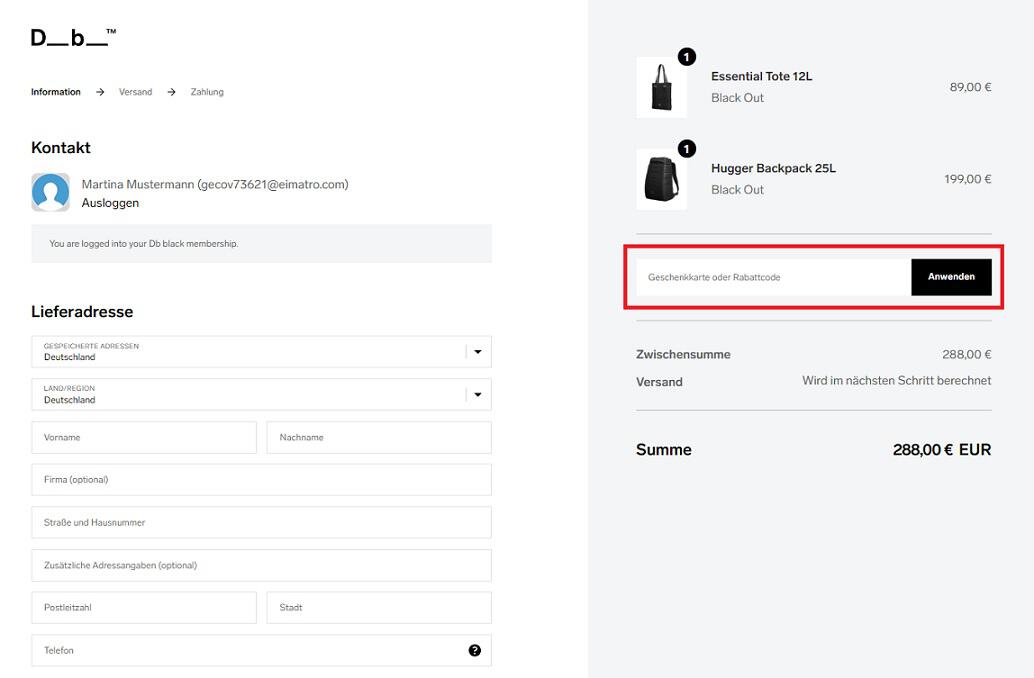The image size is (1034, 678).
Task: Click the 199,00 € price
Action: click(x=967, y=179)
